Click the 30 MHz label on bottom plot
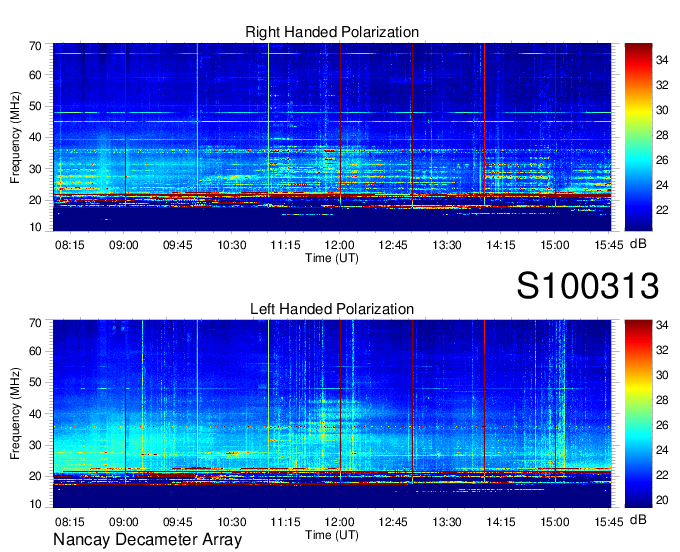Screen dimensions: 680x552 35,445
